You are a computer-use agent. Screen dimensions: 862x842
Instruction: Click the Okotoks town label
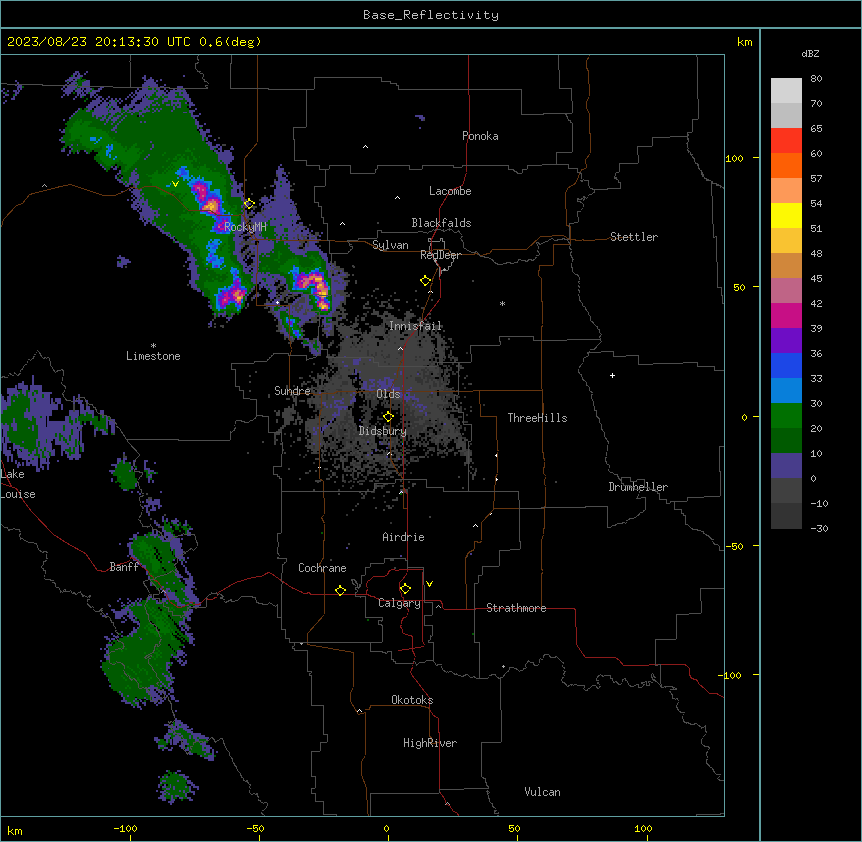click(x=412, y=700)
